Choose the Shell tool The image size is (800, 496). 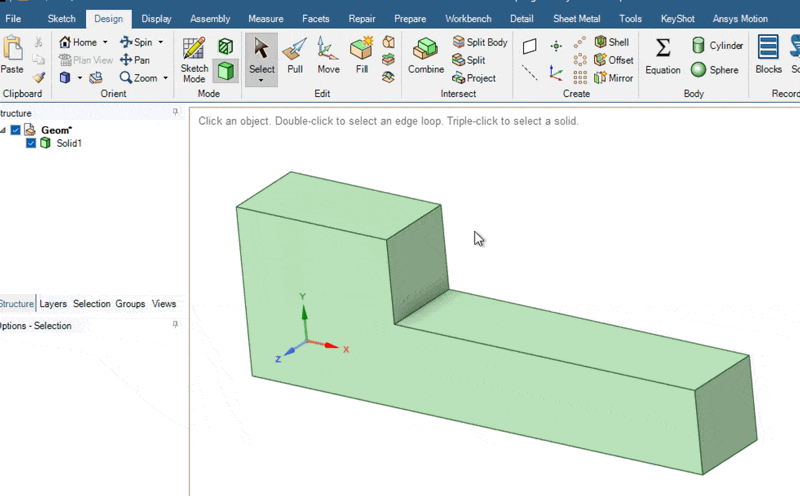[x=611, y=42]
